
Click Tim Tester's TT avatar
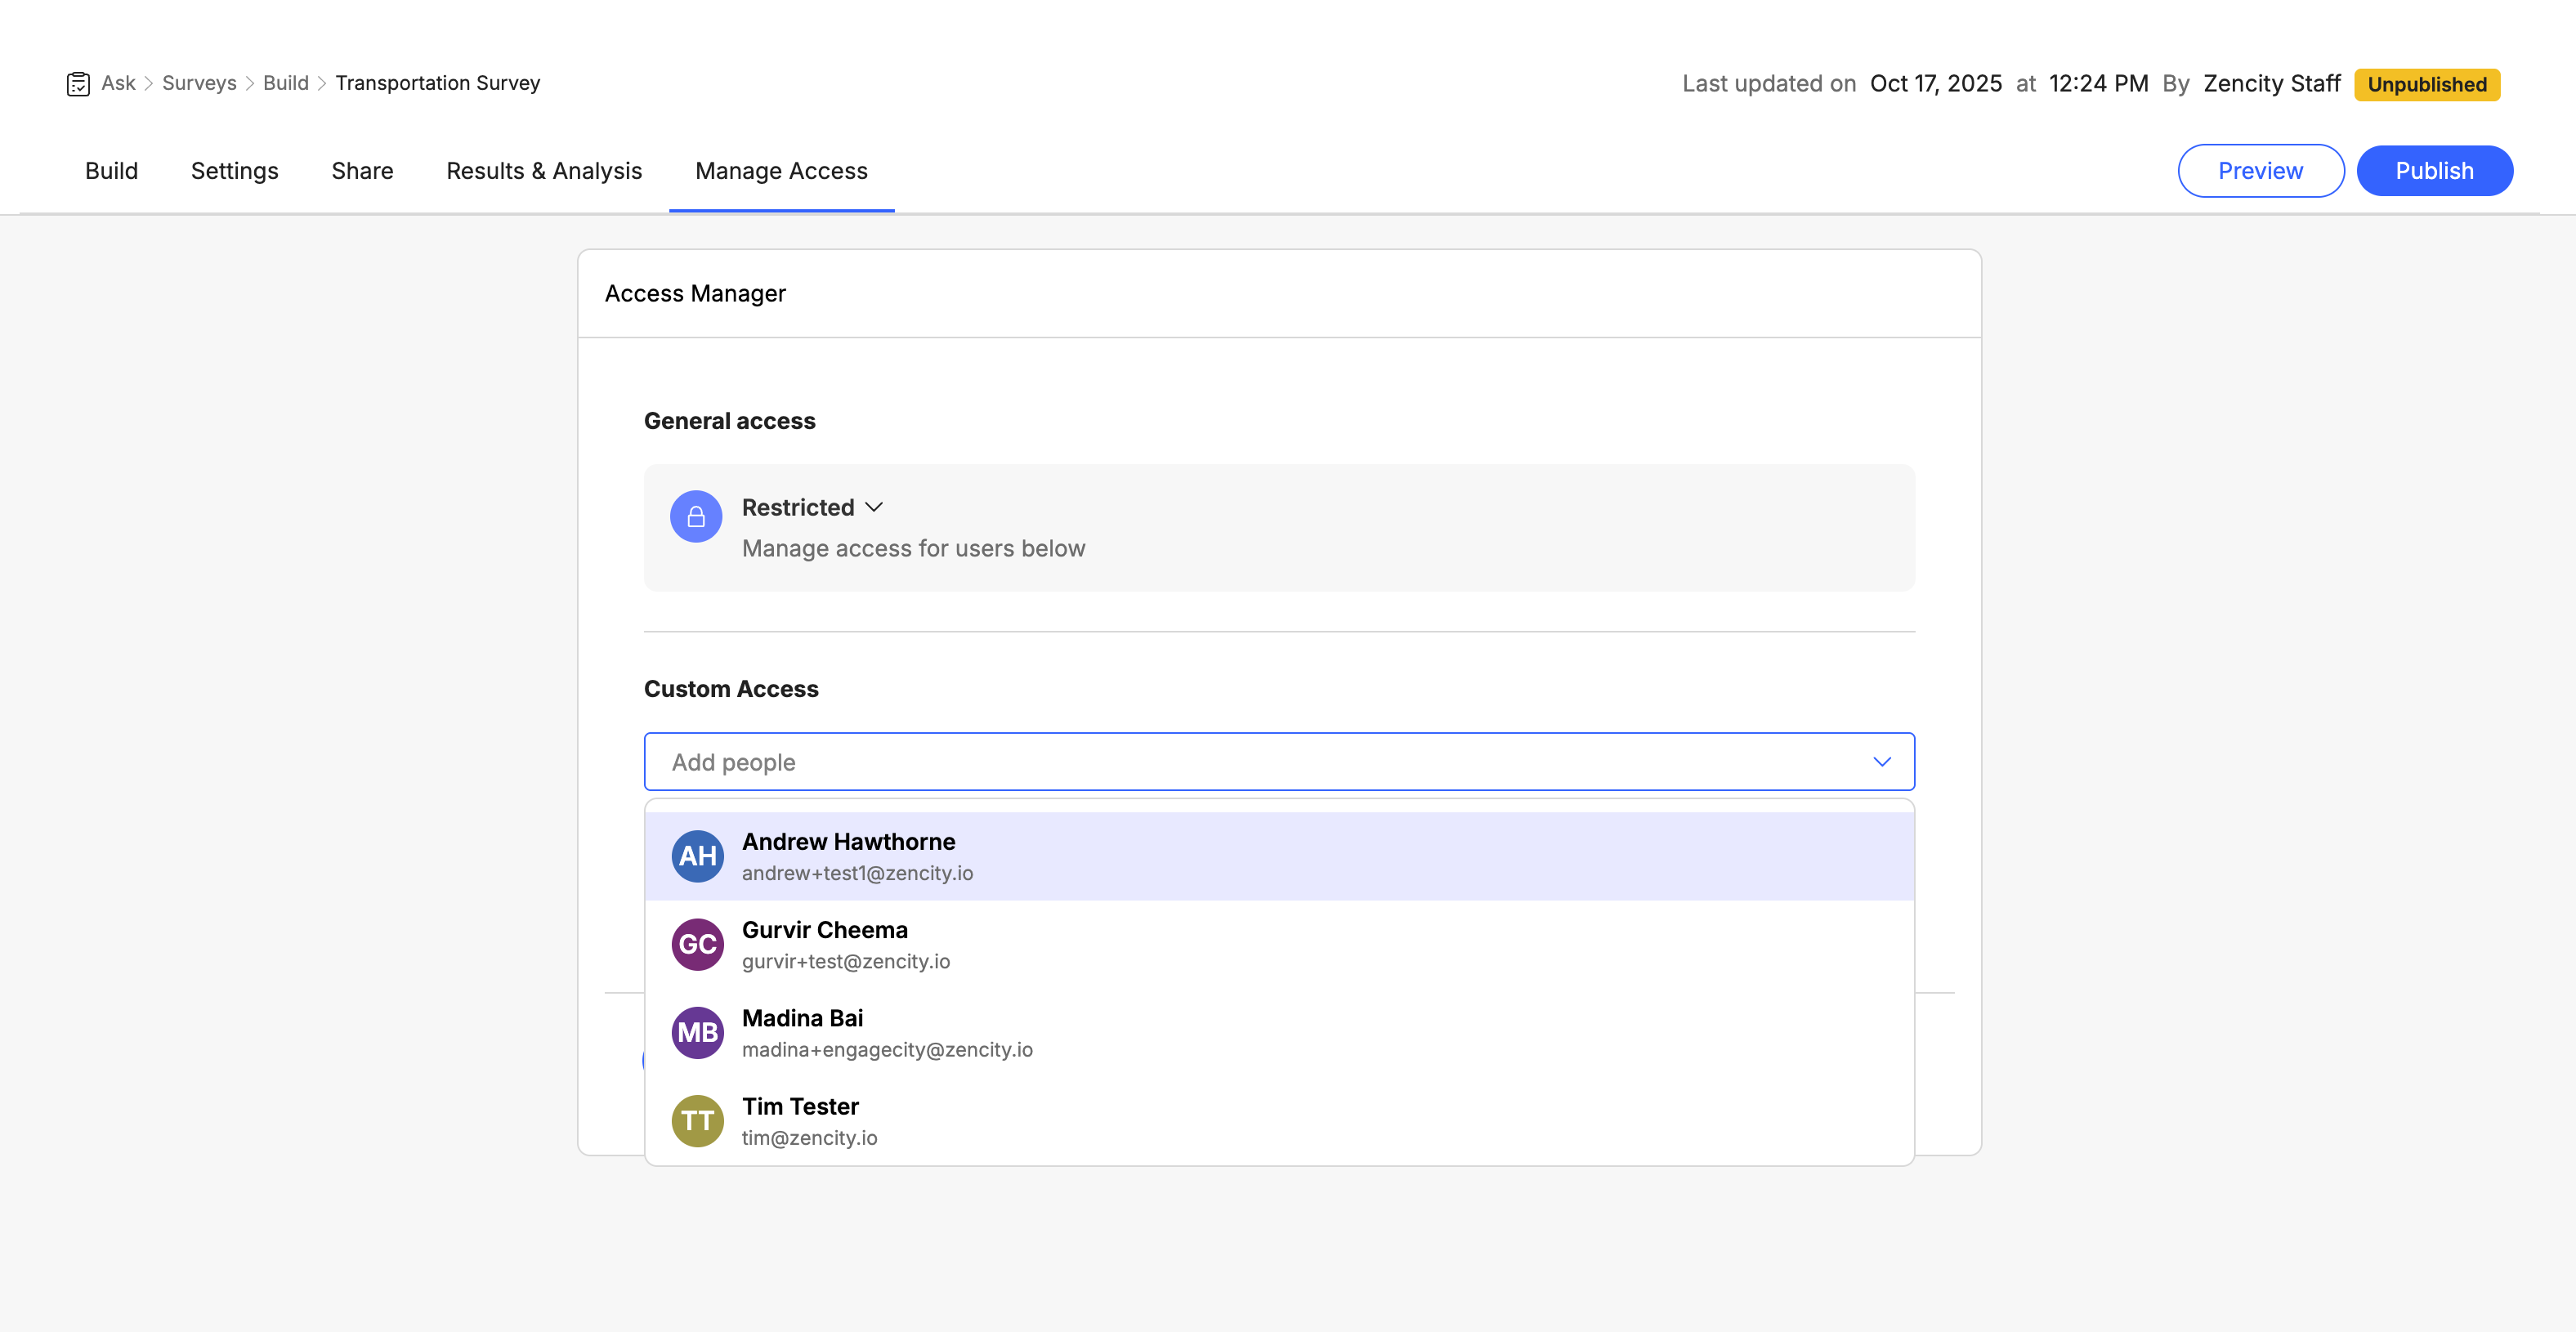(697, 1120)
